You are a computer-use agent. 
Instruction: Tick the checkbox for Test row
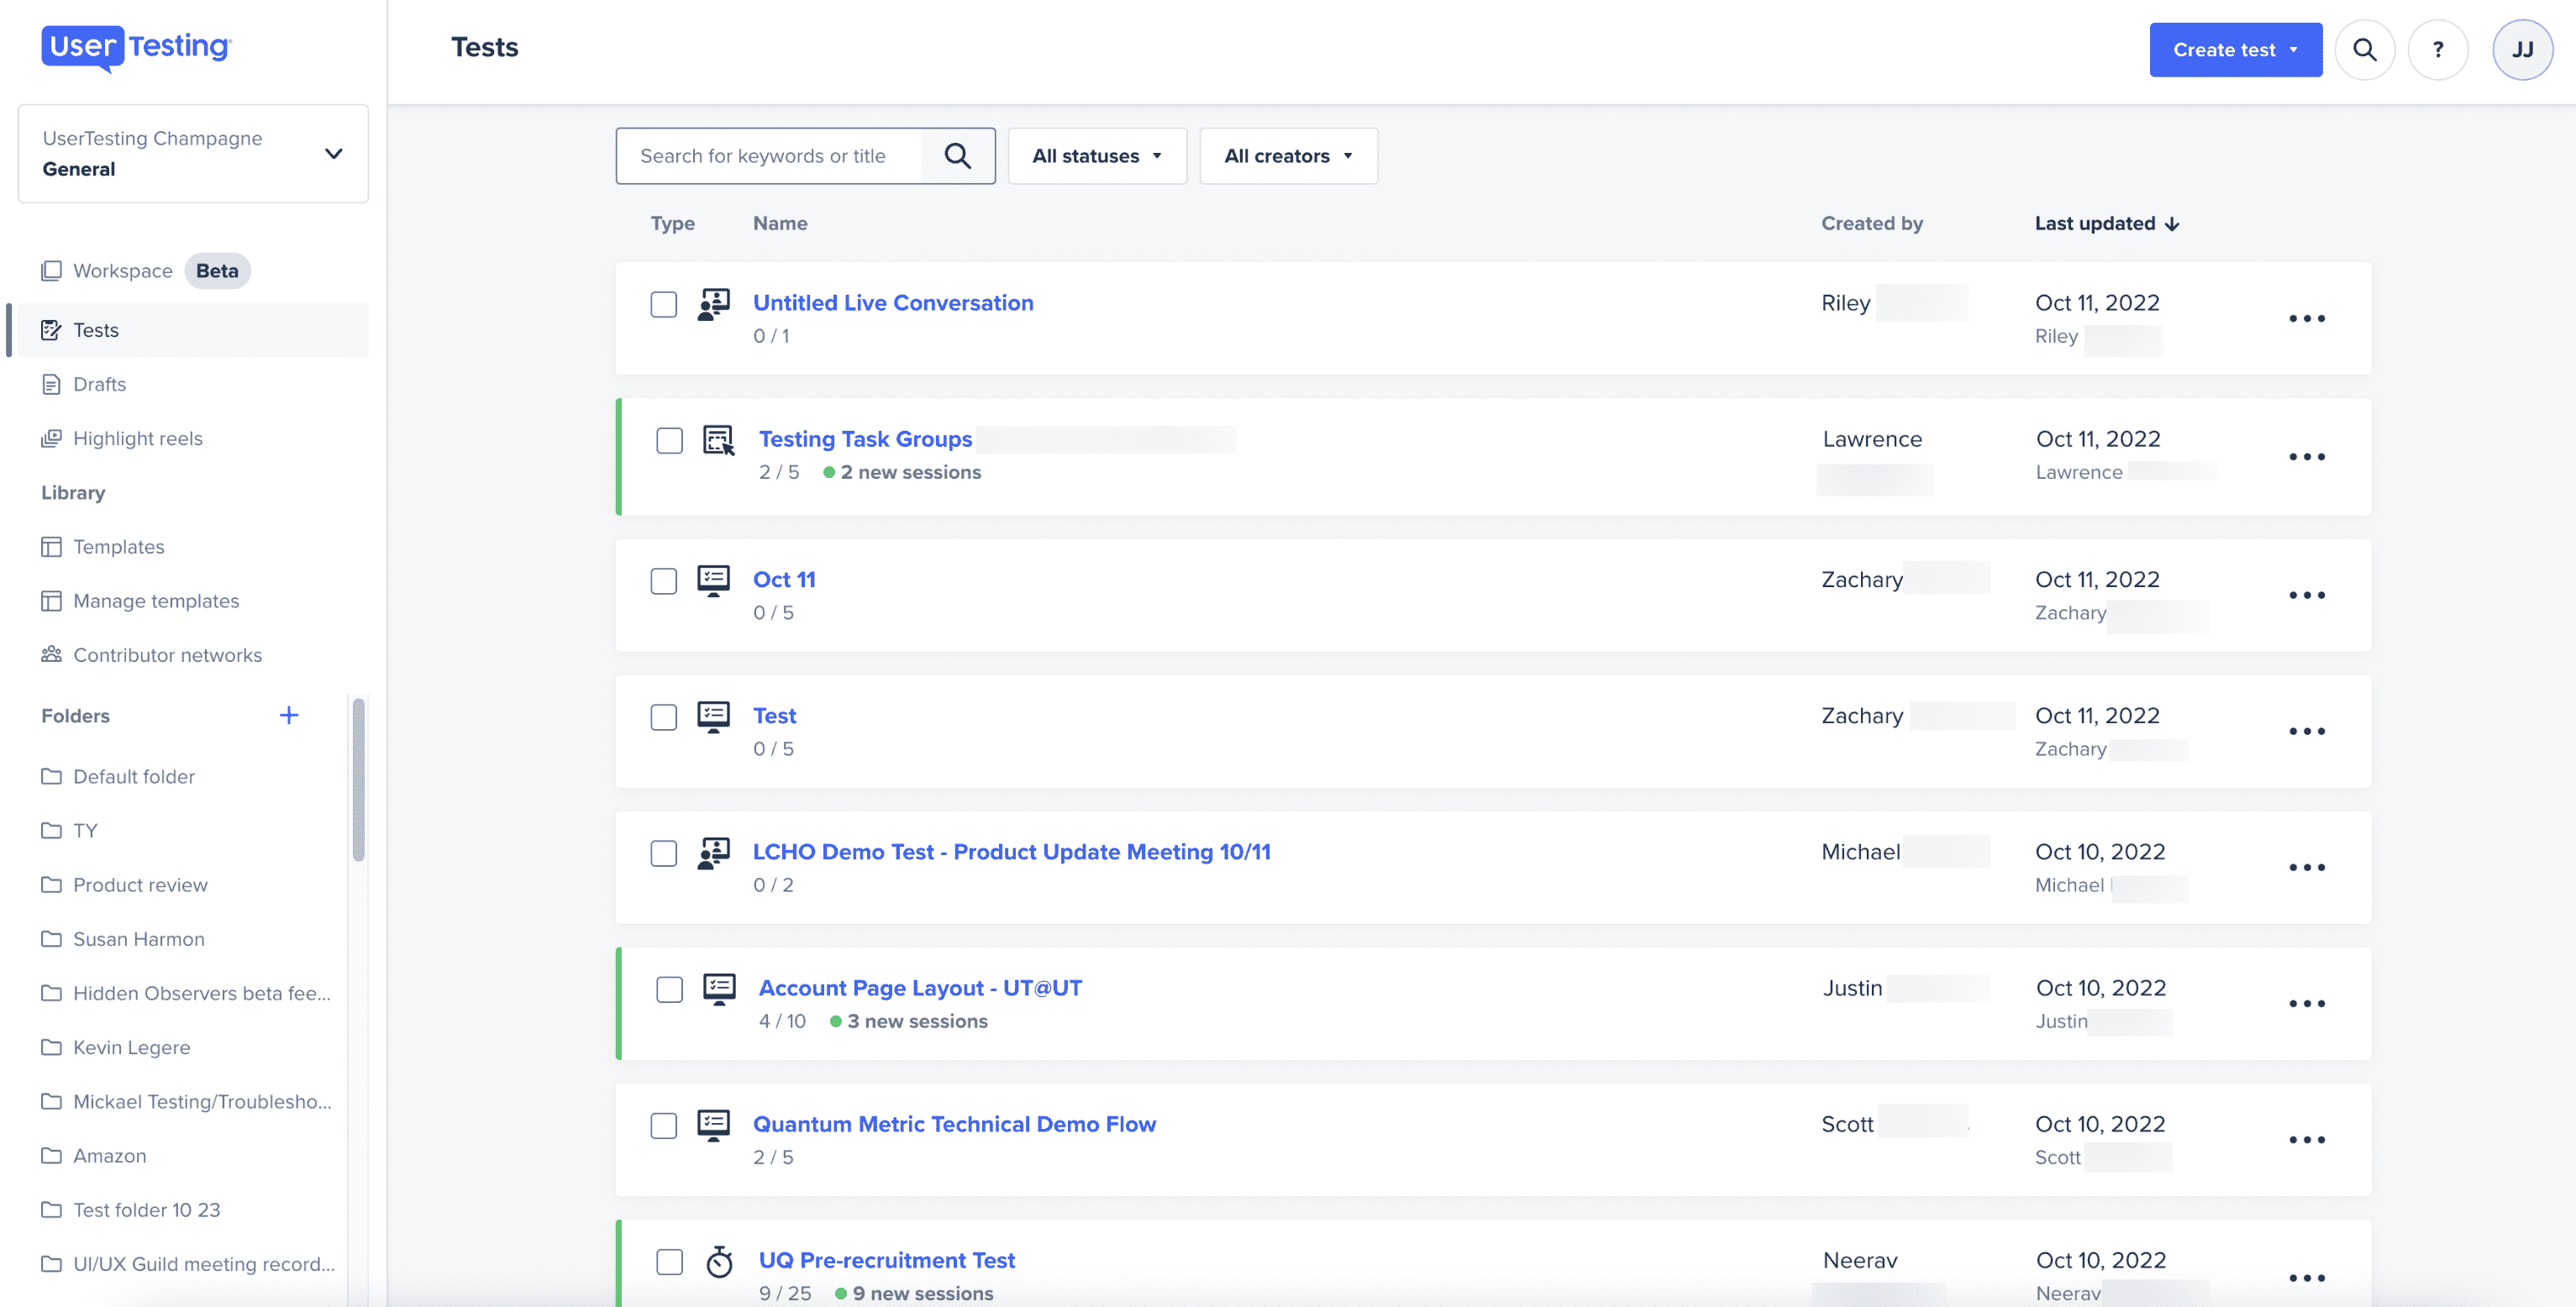664,717
